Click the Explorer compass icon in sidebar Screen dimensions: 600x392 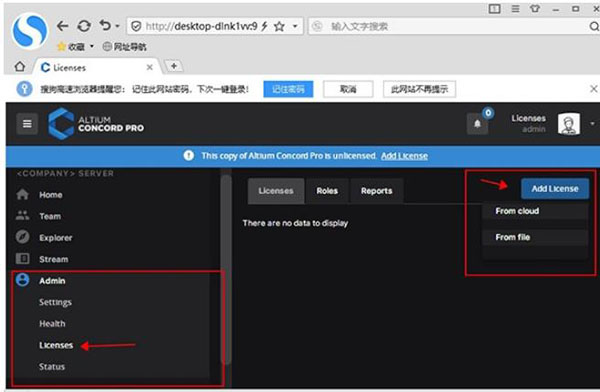pyautogui.click(x=23, y=237)
